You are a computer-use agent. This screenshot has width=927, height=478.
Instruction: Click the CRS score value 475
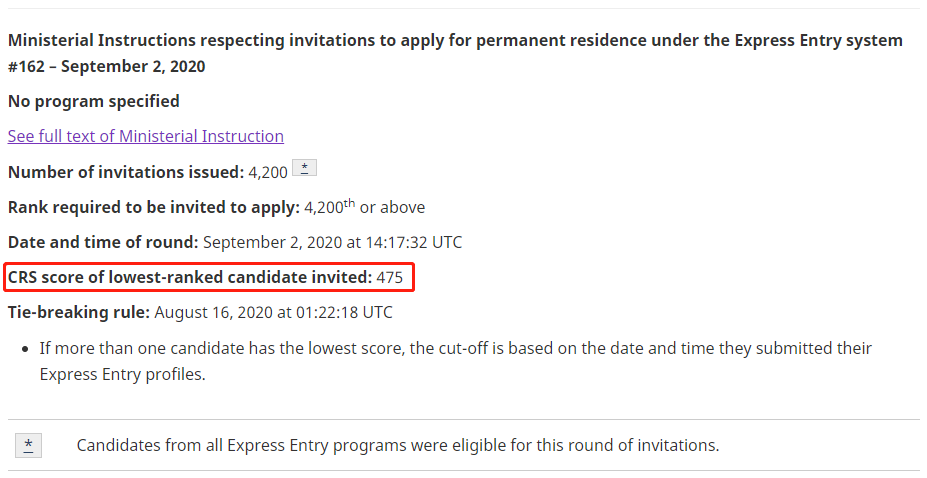point(389,277)
